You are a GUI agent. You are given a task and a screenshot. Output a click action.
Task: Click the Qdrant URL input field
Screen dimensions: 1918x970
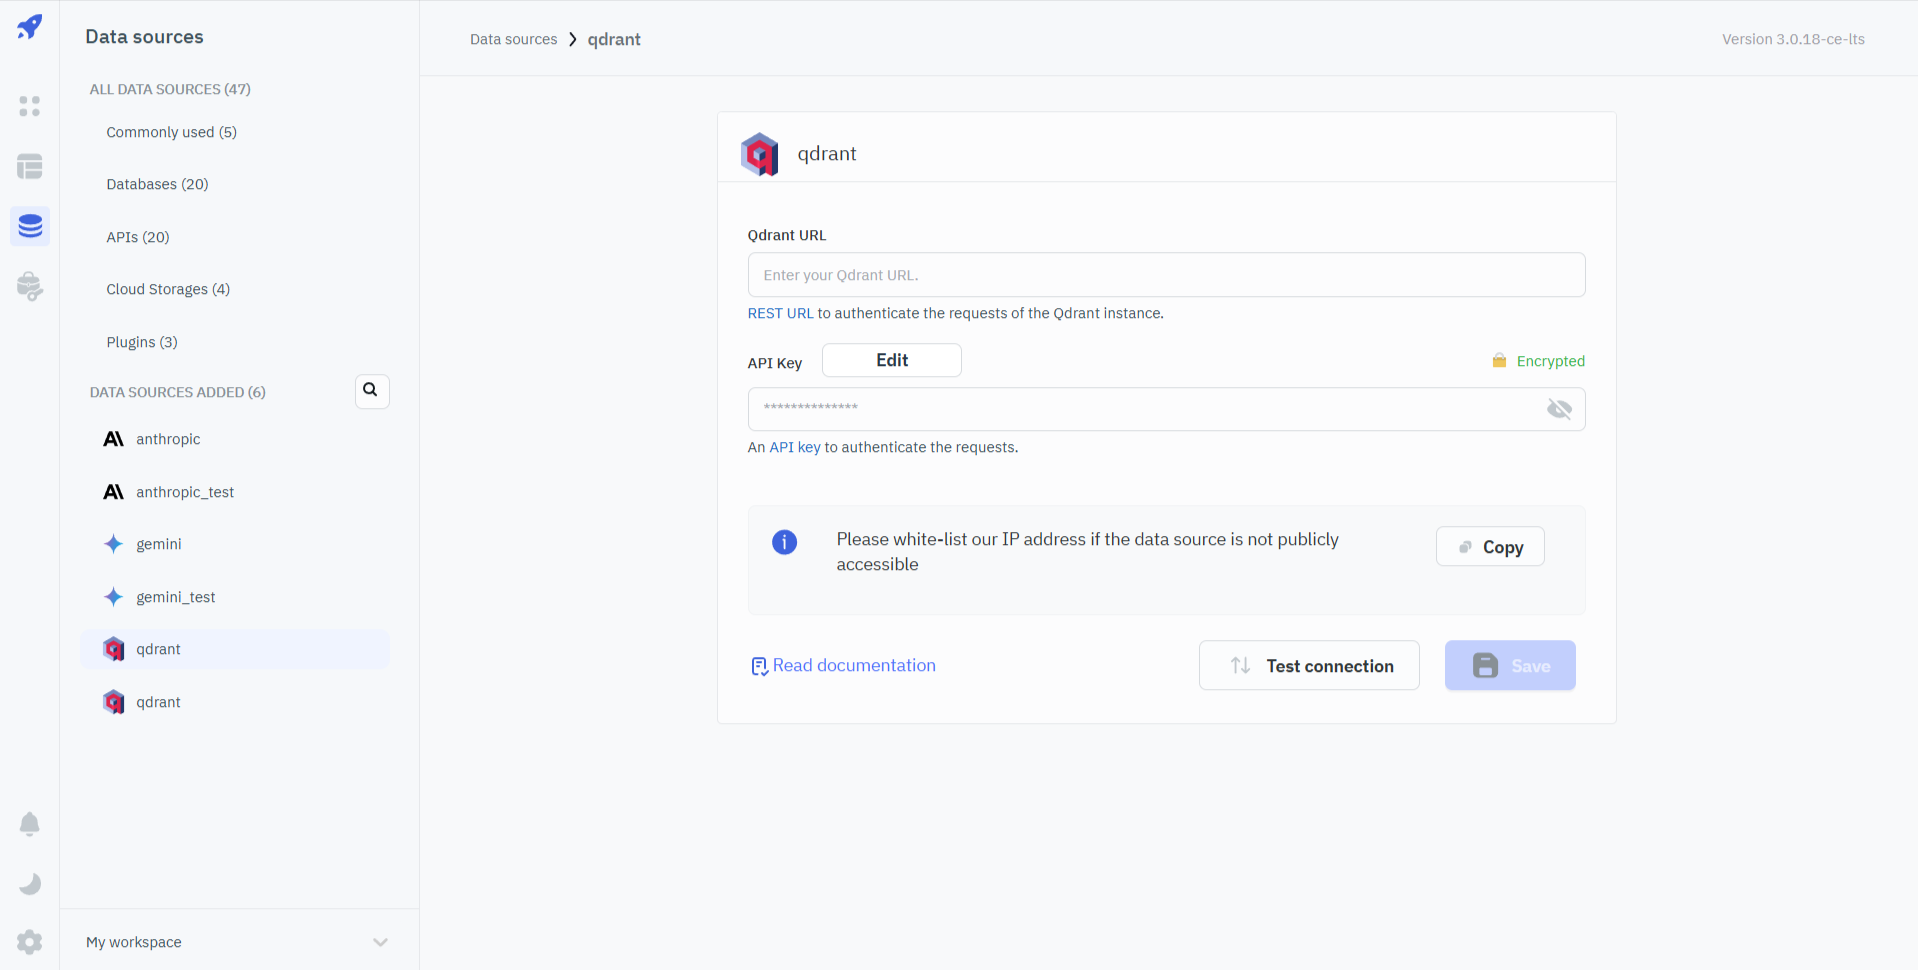[1165, 275]
